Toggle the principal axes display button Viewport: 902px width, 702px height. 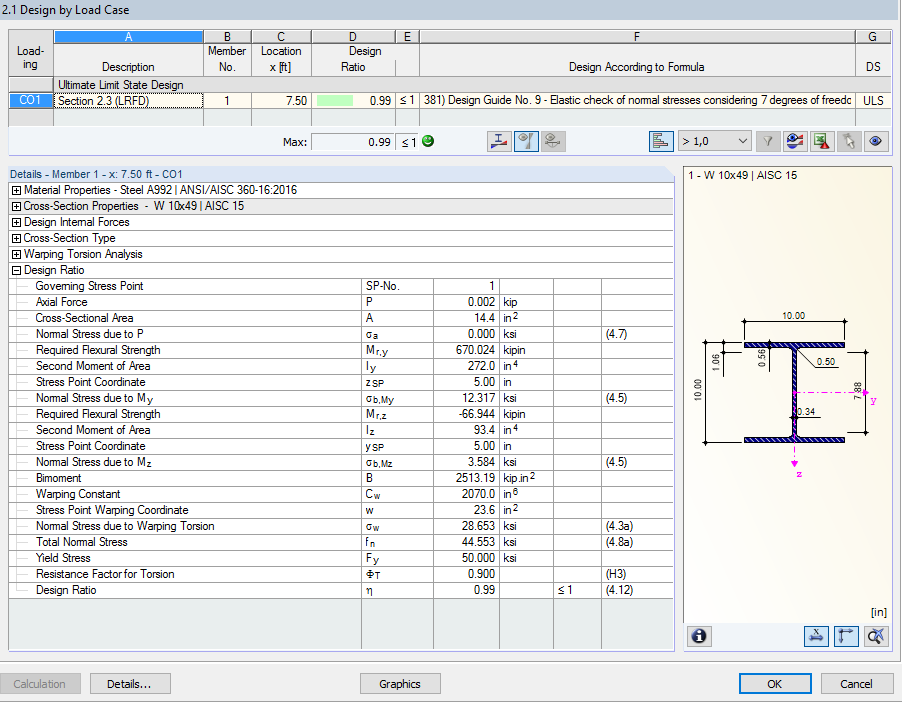coord(846,636)
